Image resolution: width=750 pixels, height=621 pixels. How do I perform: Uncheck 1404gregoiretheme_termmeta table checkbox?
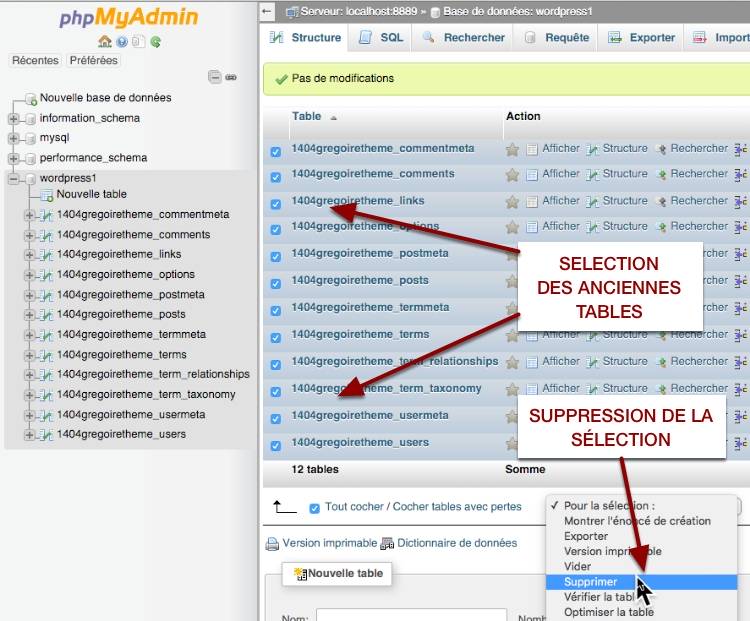click(276, 310)
